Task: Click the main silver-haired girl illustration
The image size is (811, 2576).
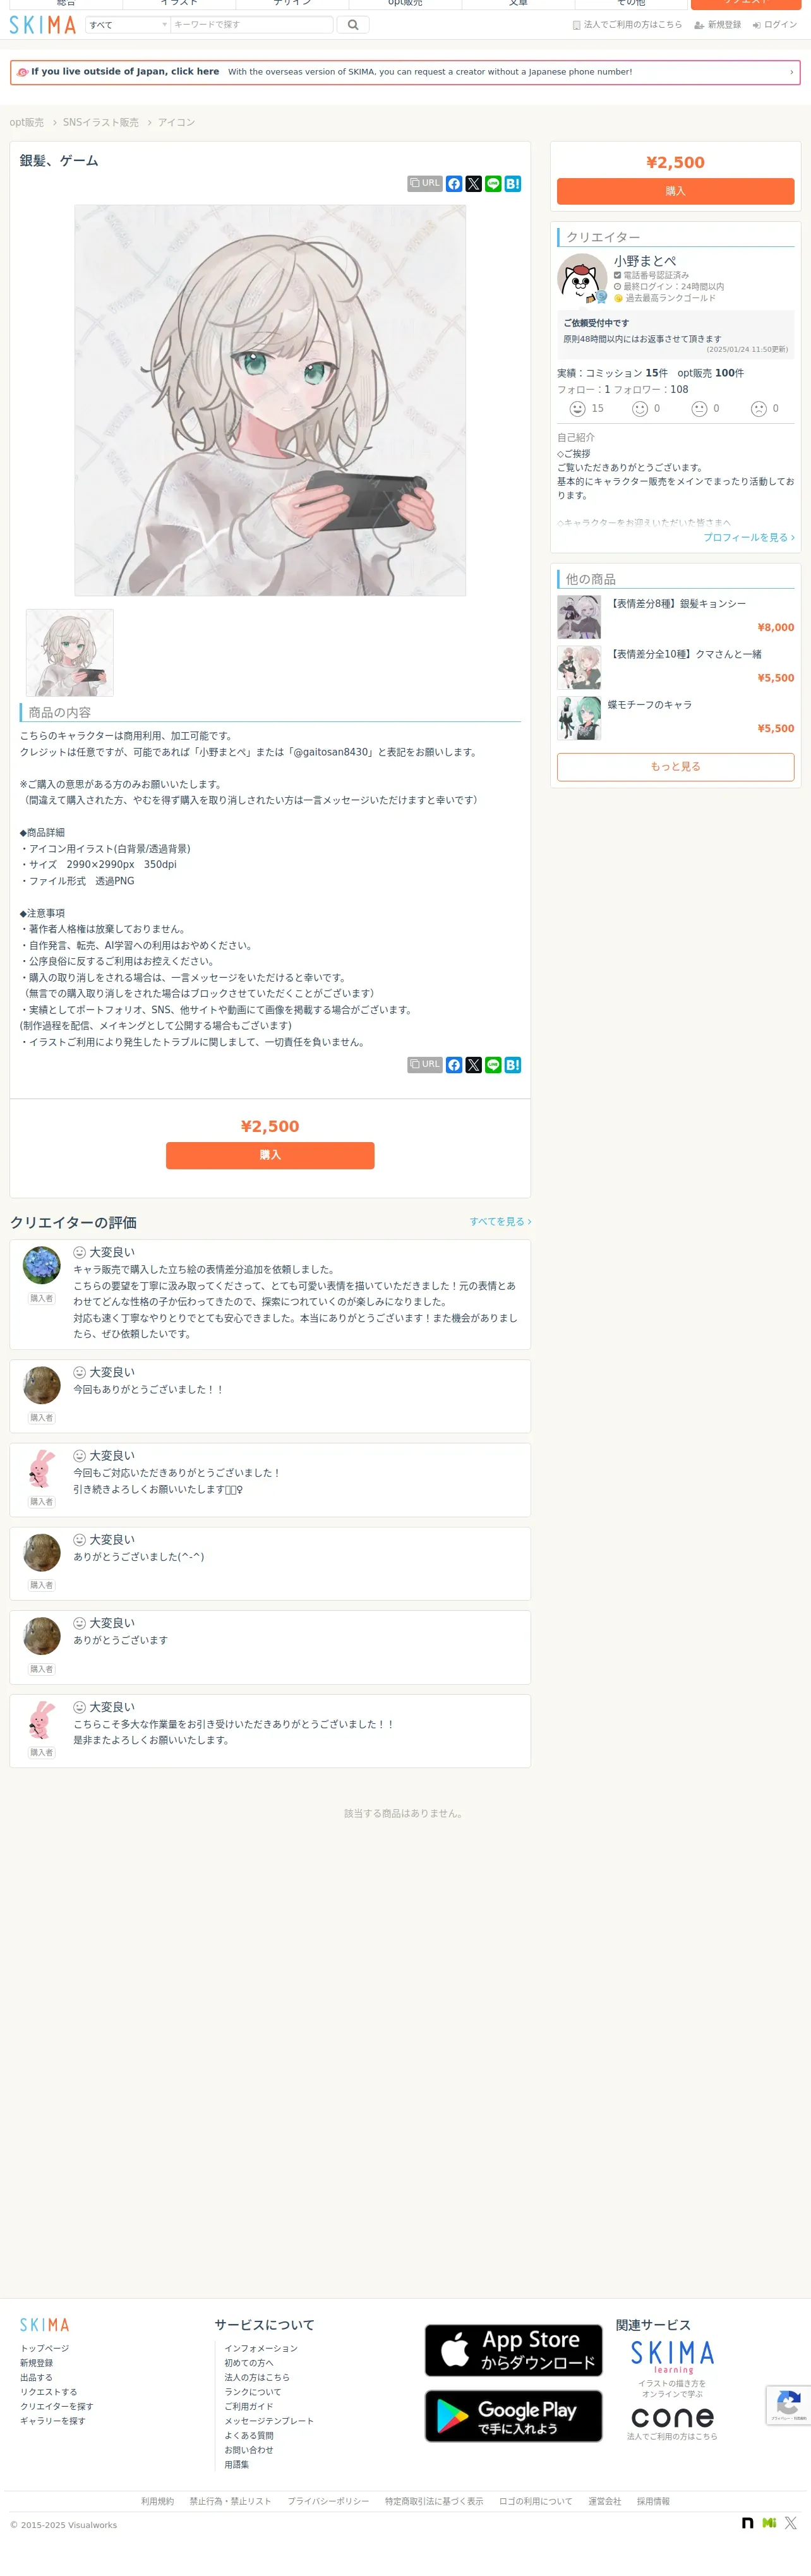Action: 270,400
